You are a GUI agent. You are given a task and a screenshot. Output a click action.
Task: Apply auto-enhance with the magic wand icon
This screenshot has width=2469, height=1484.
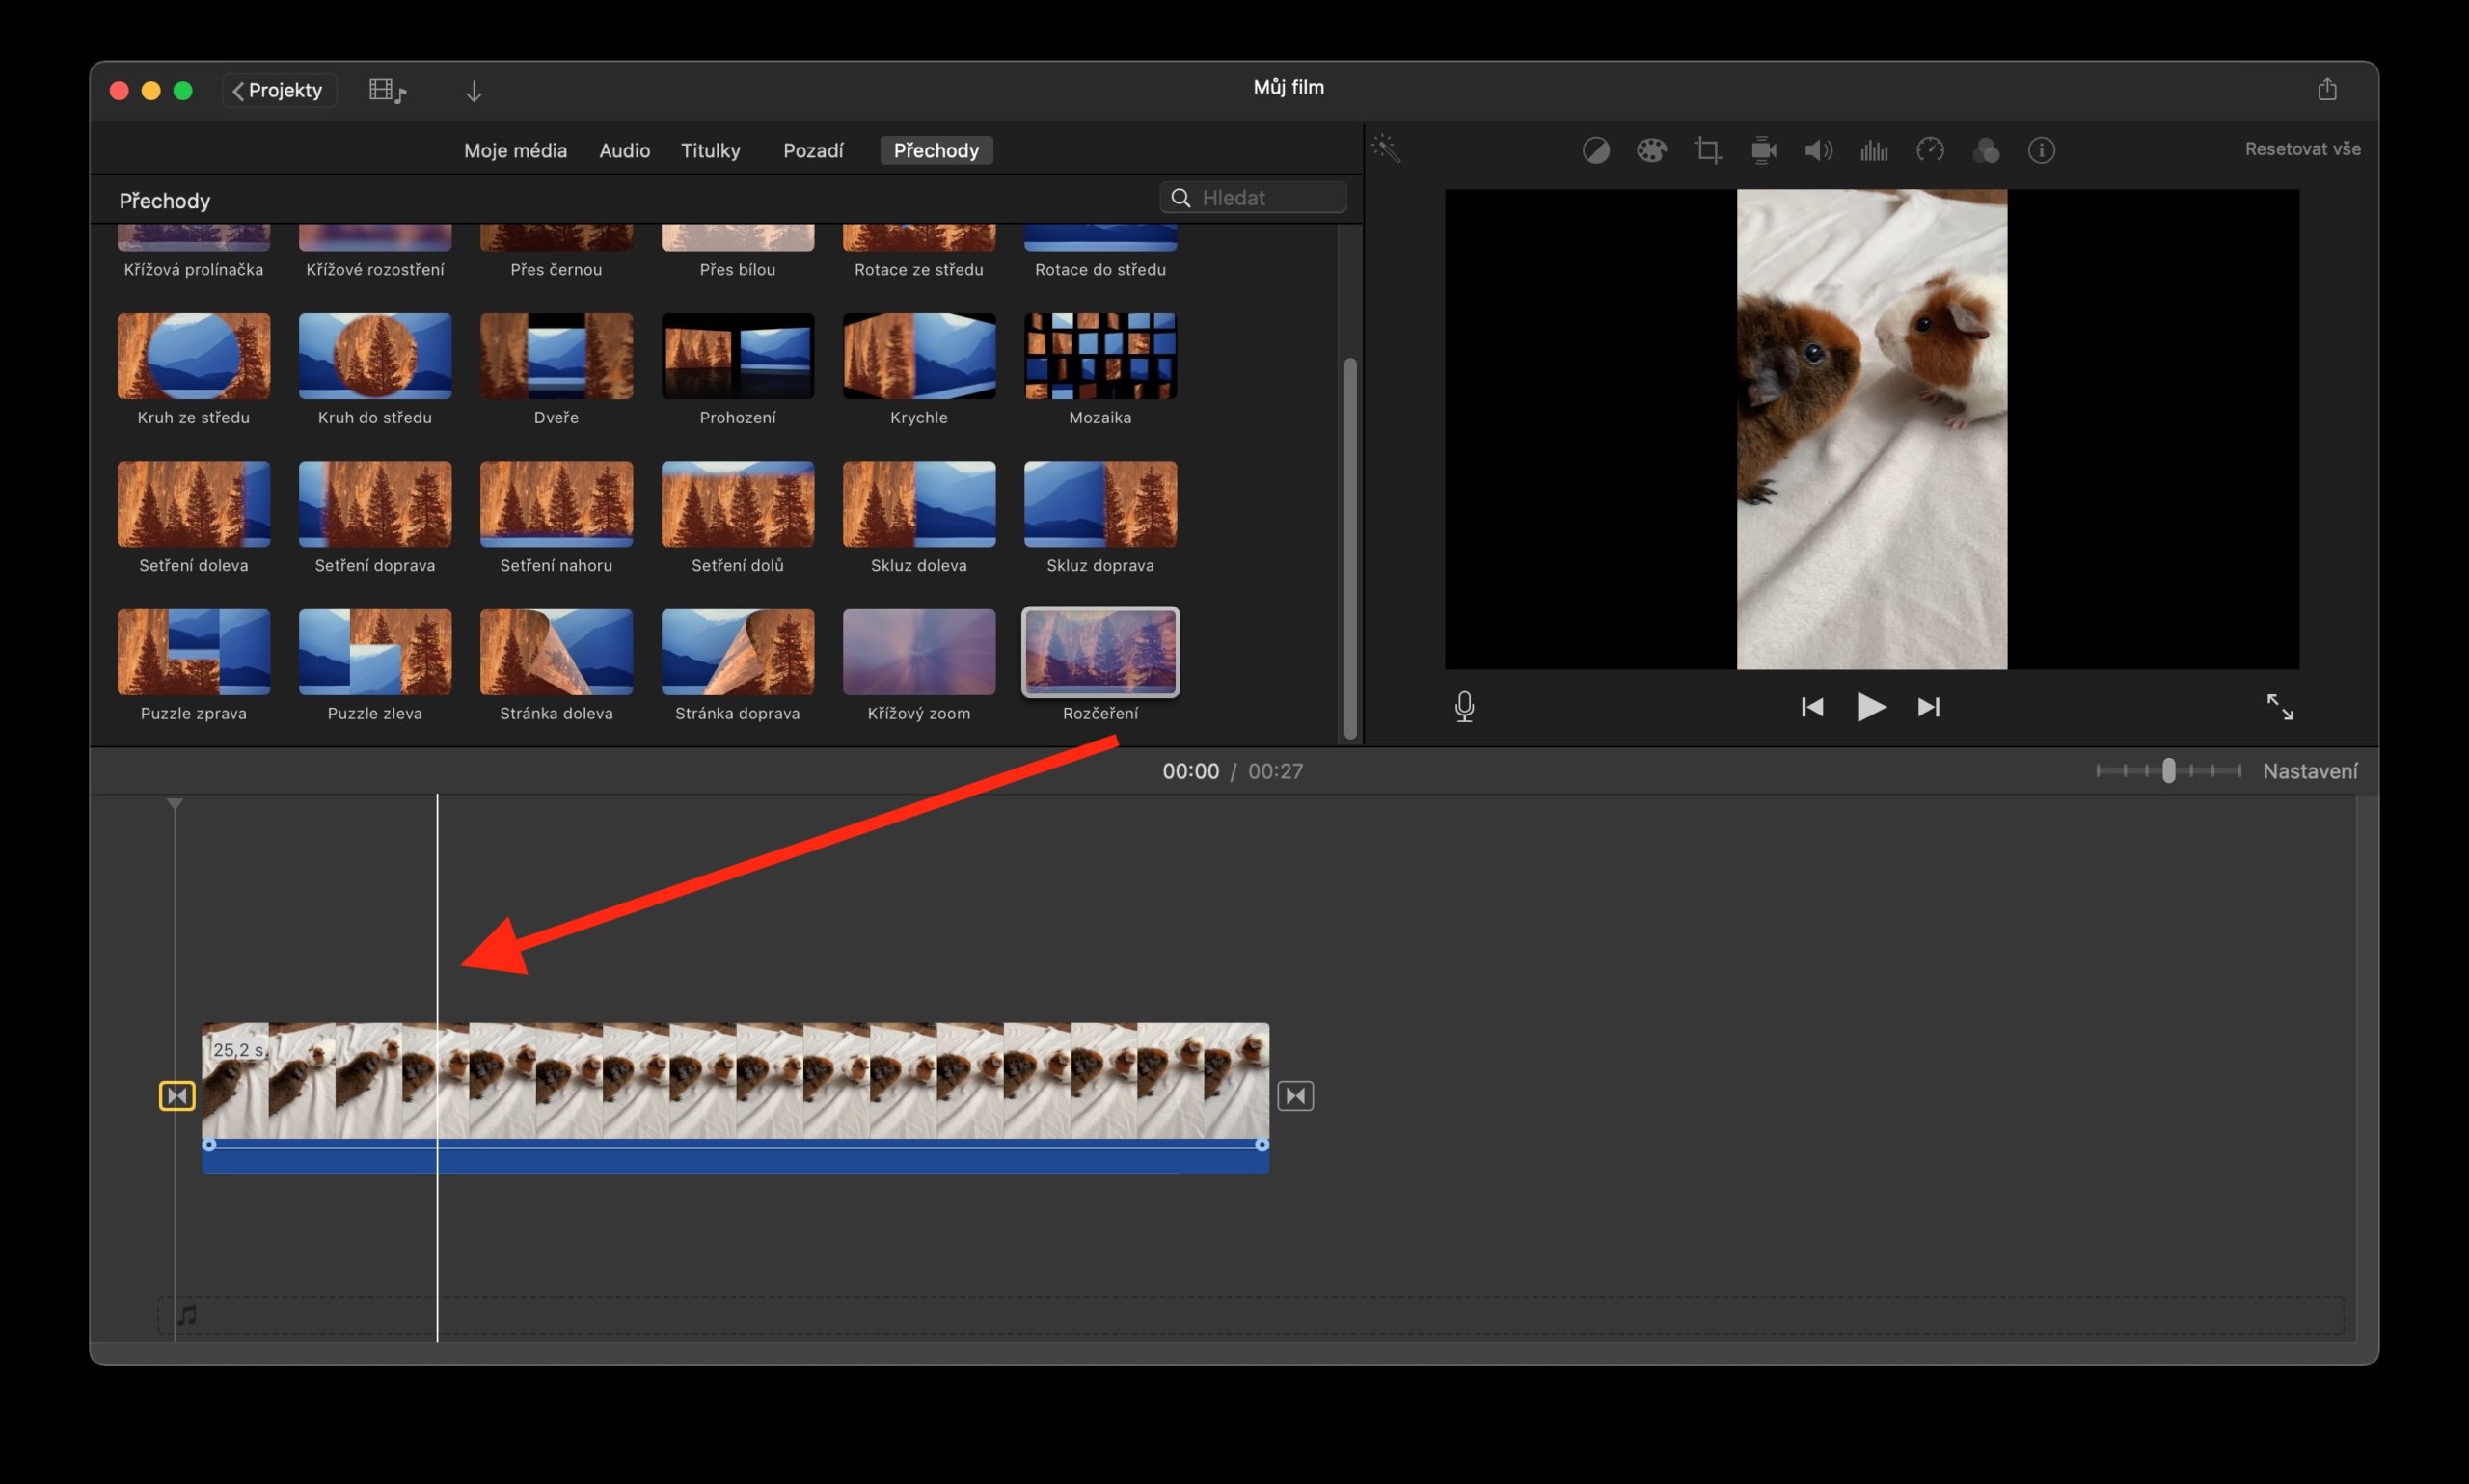1386,148
